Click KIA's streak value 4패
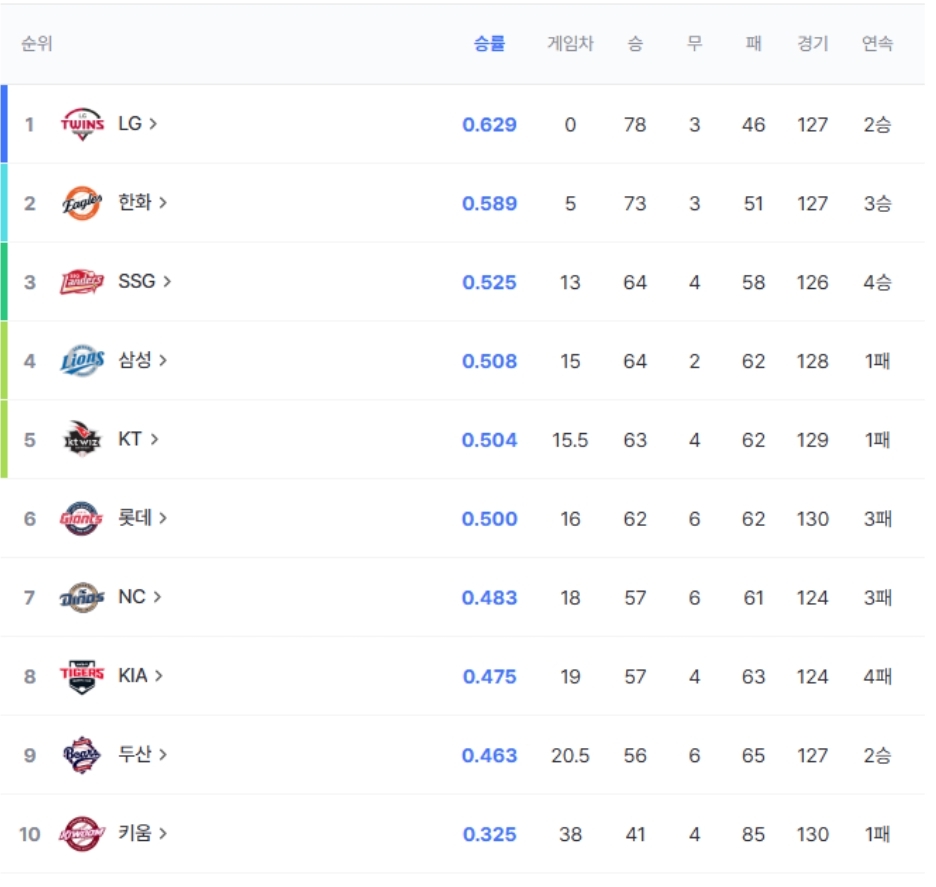Screen dimensions: 936x887 [877, 677]
